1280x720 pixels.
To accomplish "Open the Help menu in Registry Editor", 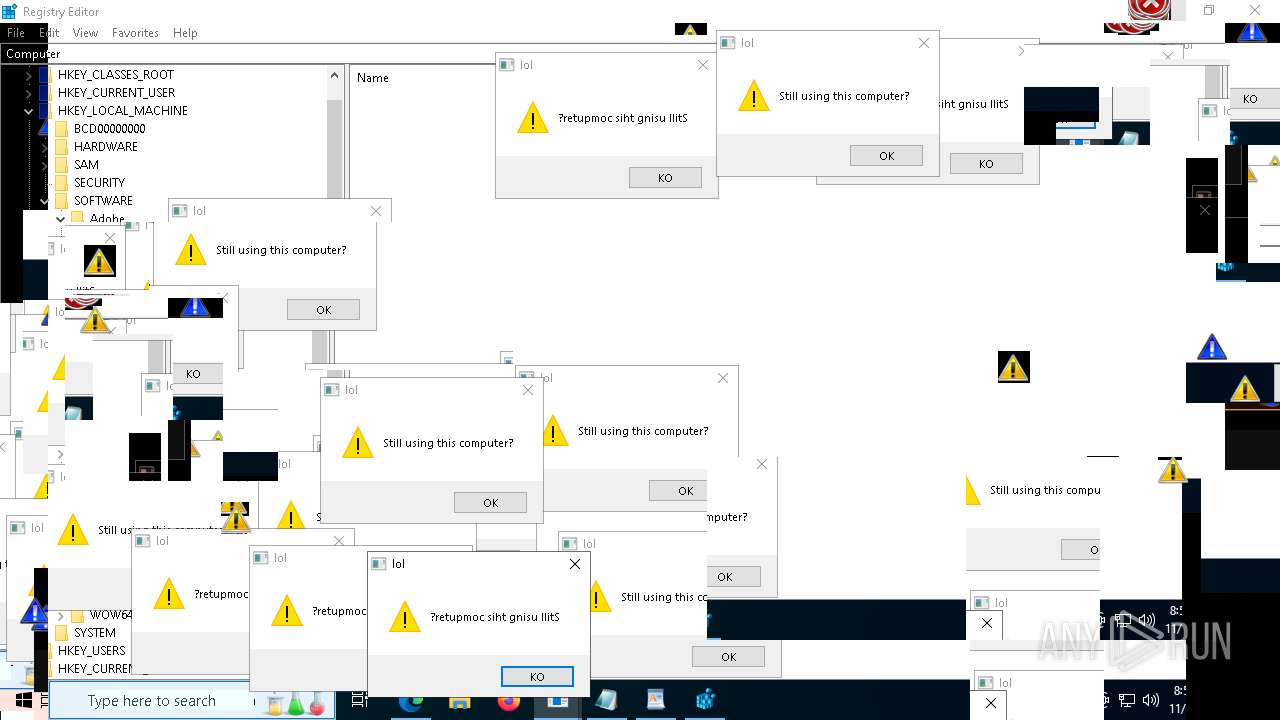I will [185, 33].
